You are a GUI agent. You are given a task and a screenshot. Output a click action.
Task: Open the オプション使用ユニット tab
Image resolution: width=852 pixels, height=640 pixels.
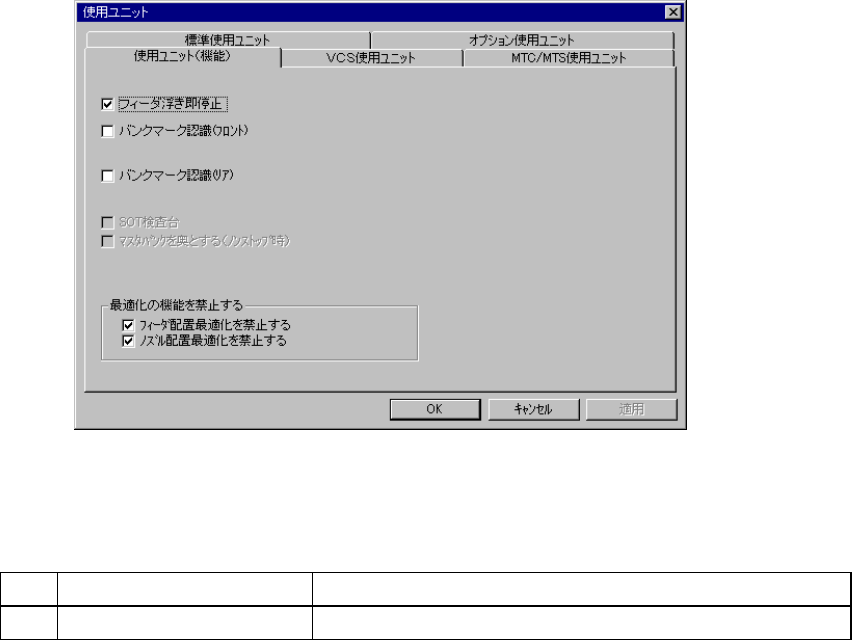(x=522, y=40)
